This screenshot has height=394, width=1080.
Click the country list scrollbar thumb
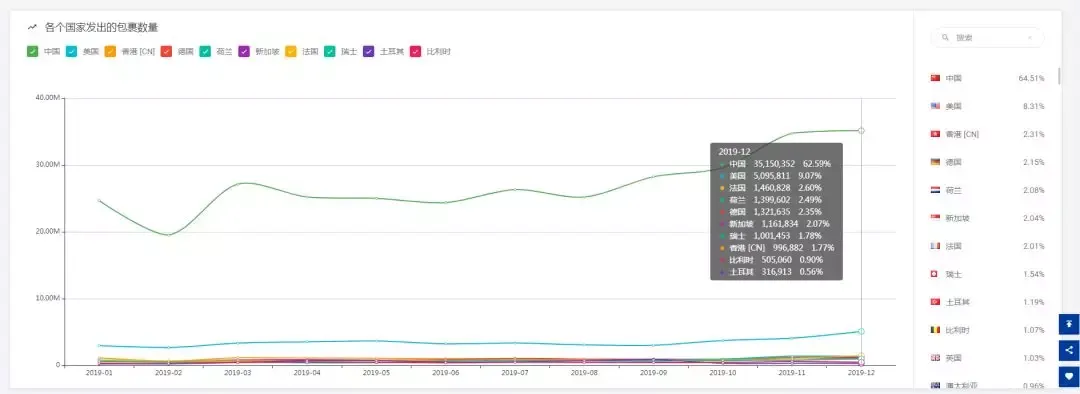pyautogui.click(x=1059, y=76)
